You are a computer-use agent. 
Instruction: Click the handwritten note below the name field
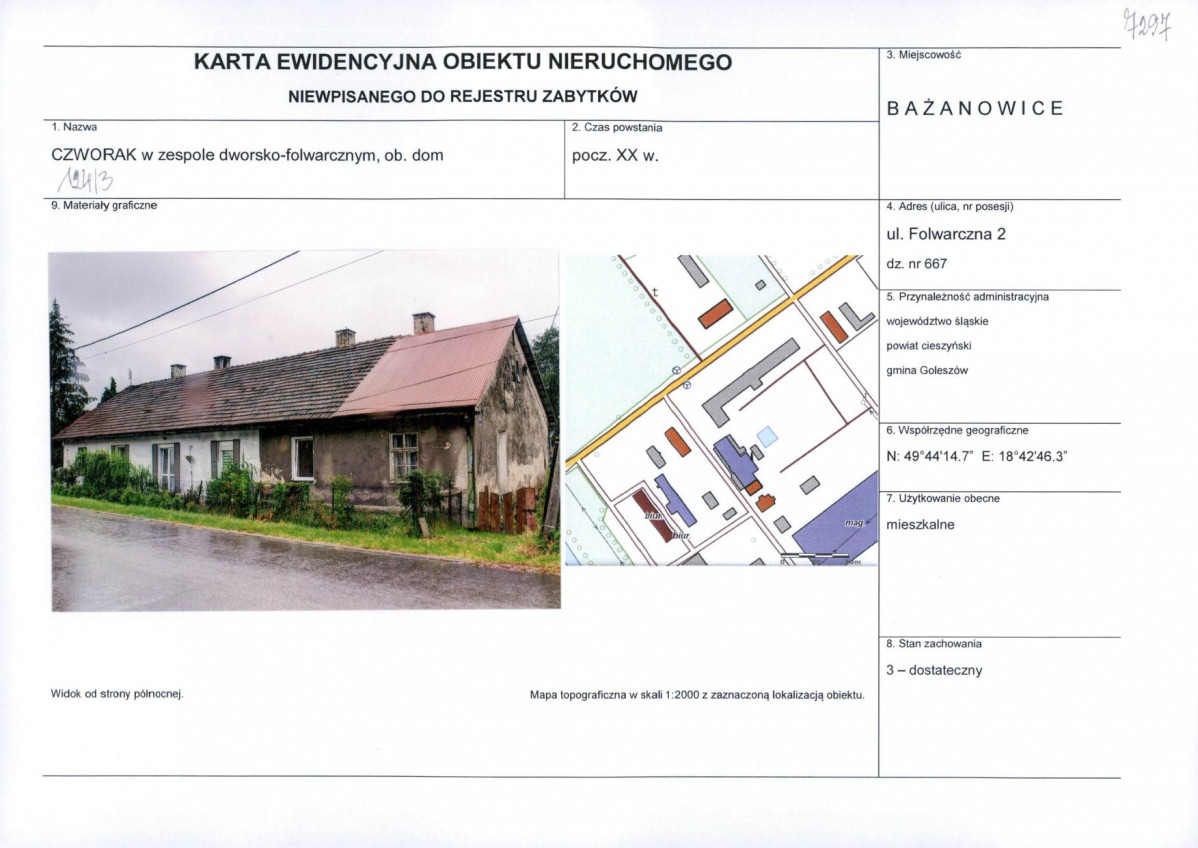click(86, 180)
